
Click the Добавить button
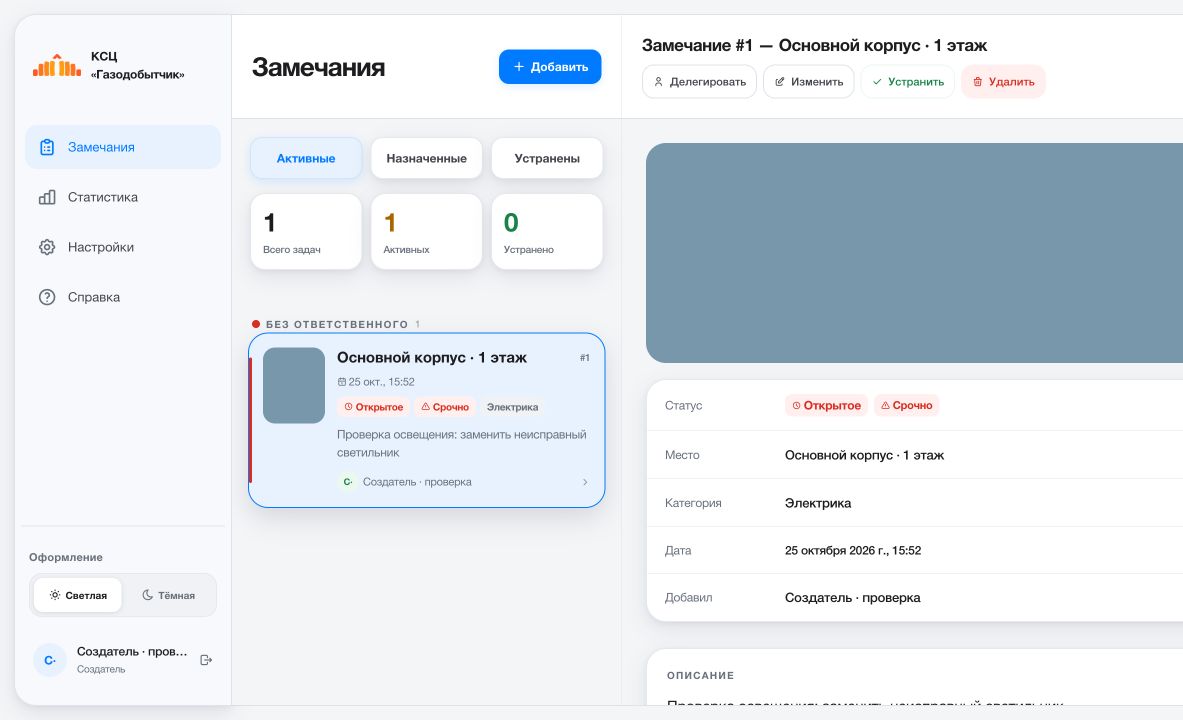pyautogui.click(x=550, y=67)
